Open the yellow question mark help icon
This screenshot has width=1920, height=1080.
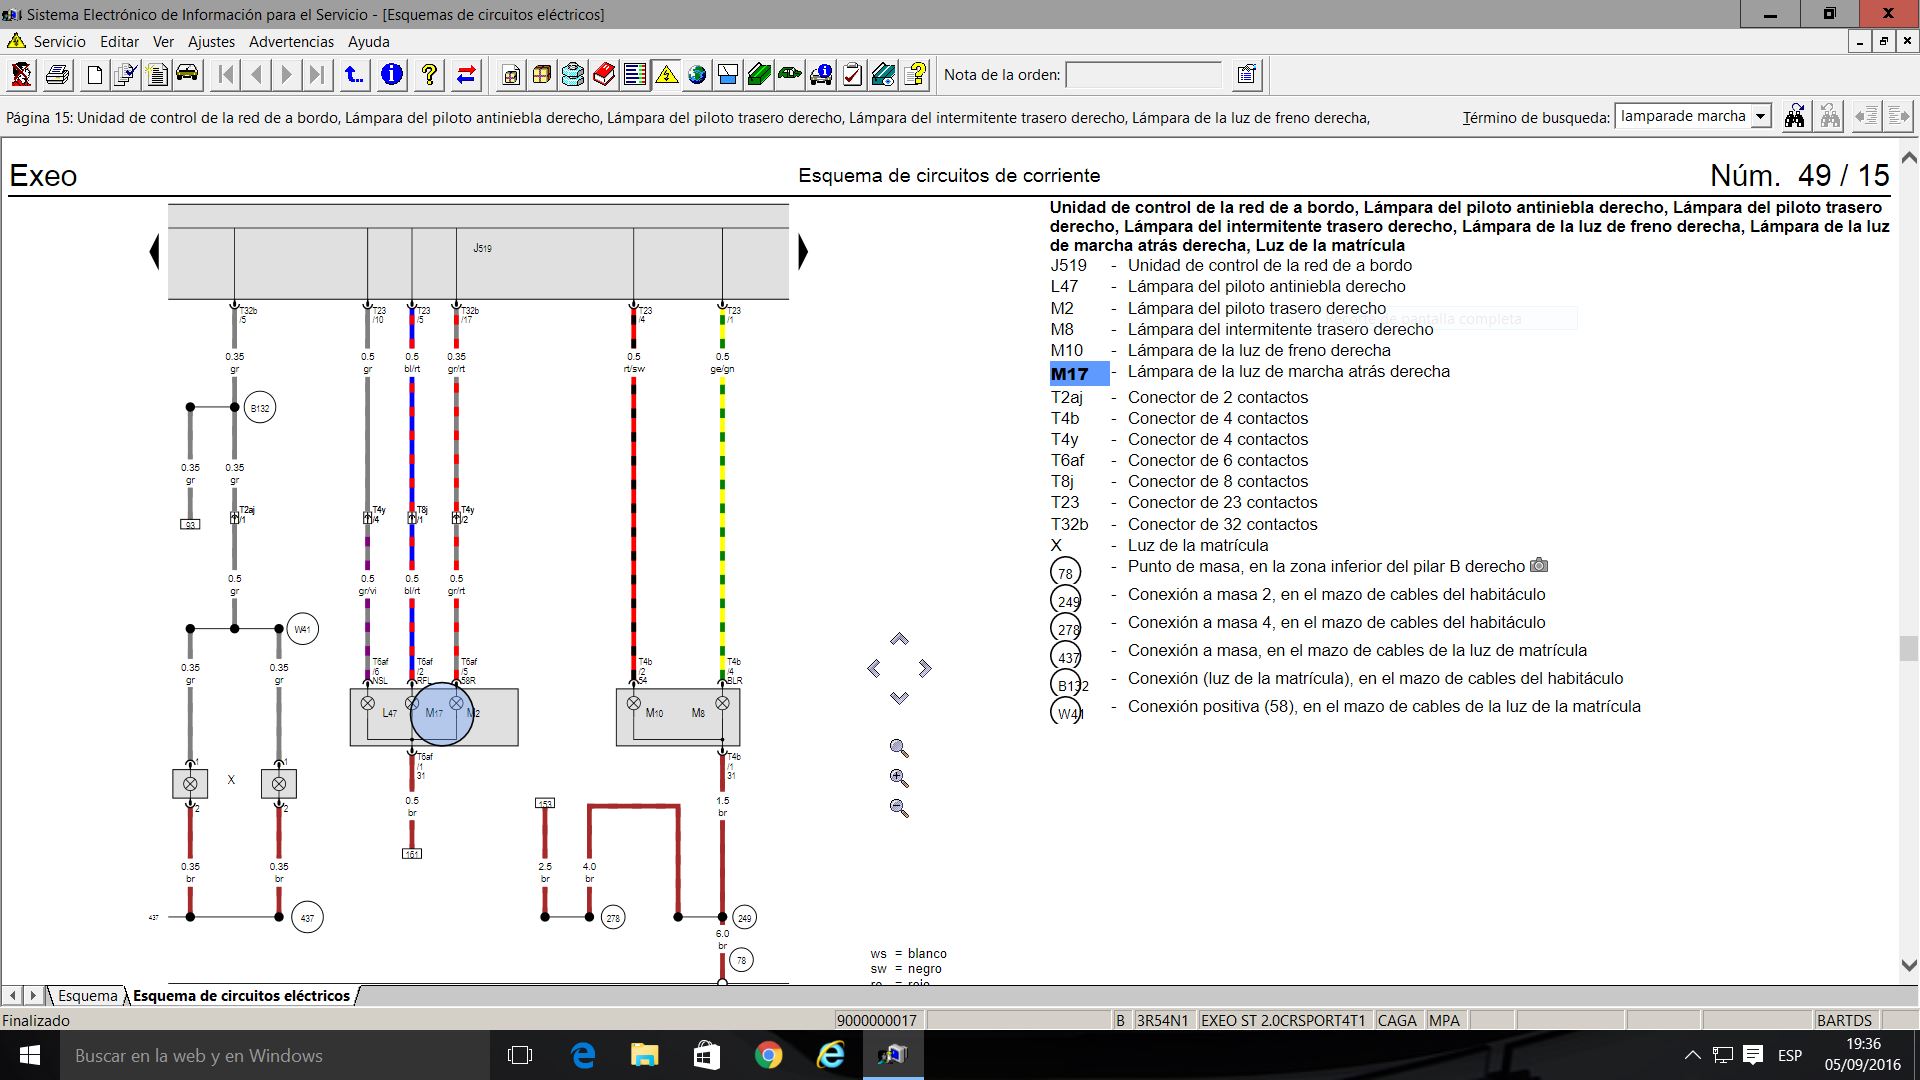tap(429, 75)
